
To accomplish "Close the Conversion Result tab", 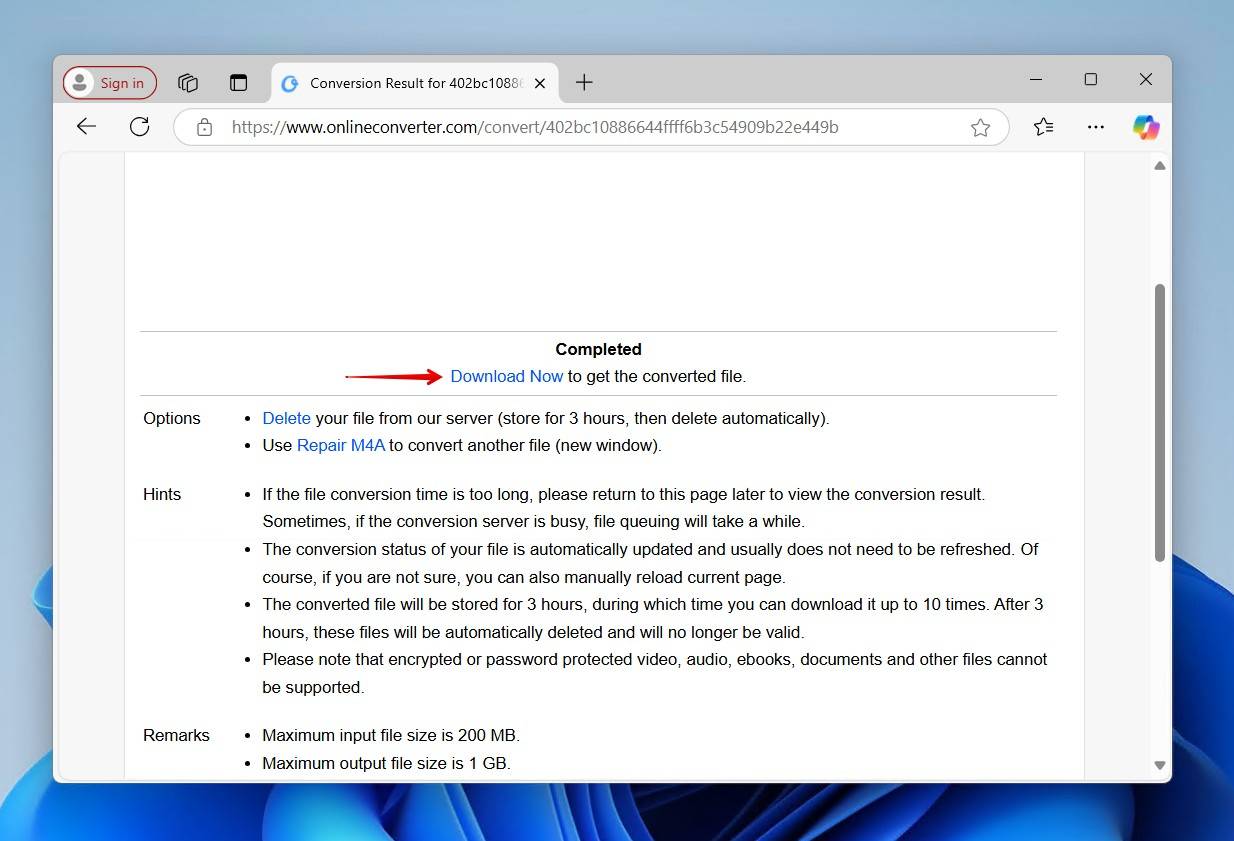I will 540,83.
